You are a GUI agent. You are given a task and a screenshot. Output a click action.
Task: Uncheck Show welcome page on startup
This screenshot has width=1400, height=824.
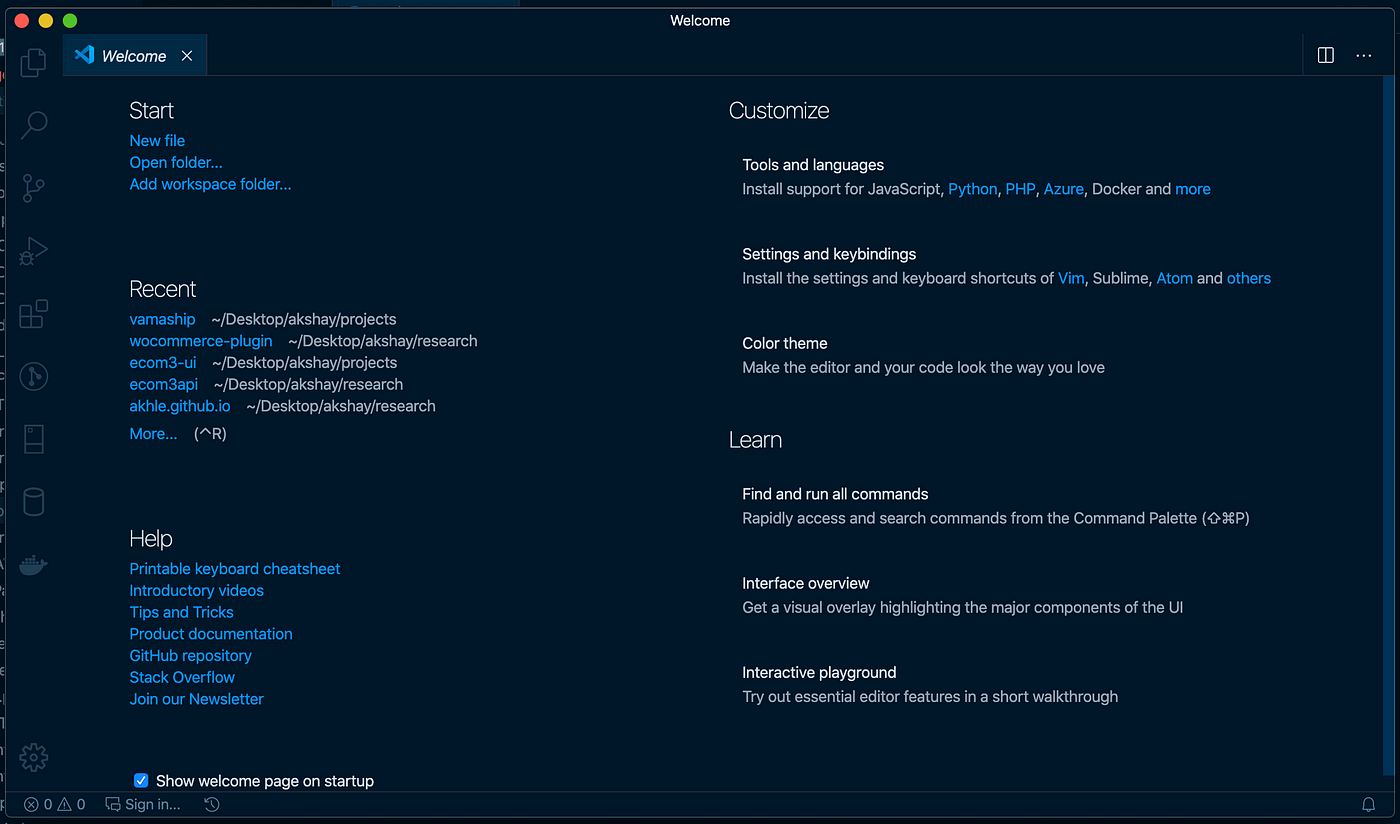tap(141, 780)
